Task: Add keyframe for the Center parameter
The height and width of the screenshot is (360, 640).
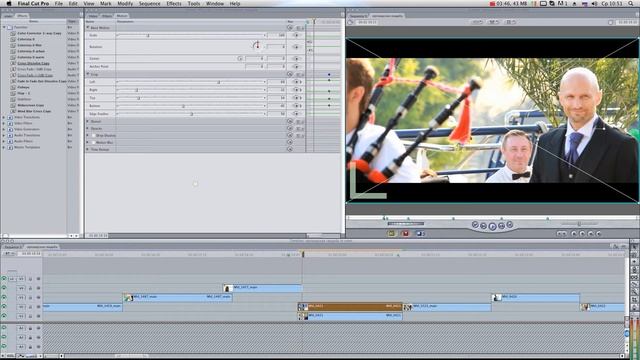Action: click(x=296, y=58)
